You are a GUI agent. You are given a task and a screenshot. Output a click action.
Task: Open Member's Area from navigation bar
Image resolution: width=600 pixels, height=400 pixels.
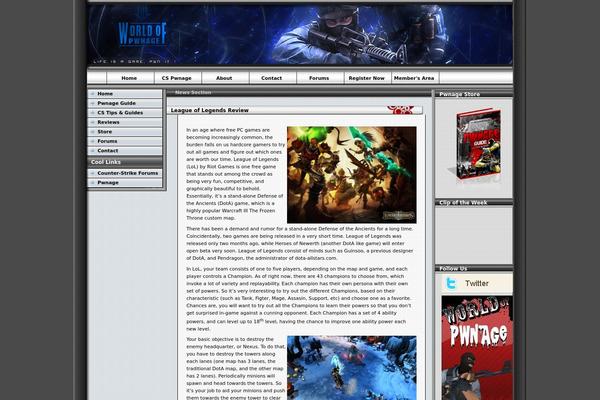click(415, 78)
